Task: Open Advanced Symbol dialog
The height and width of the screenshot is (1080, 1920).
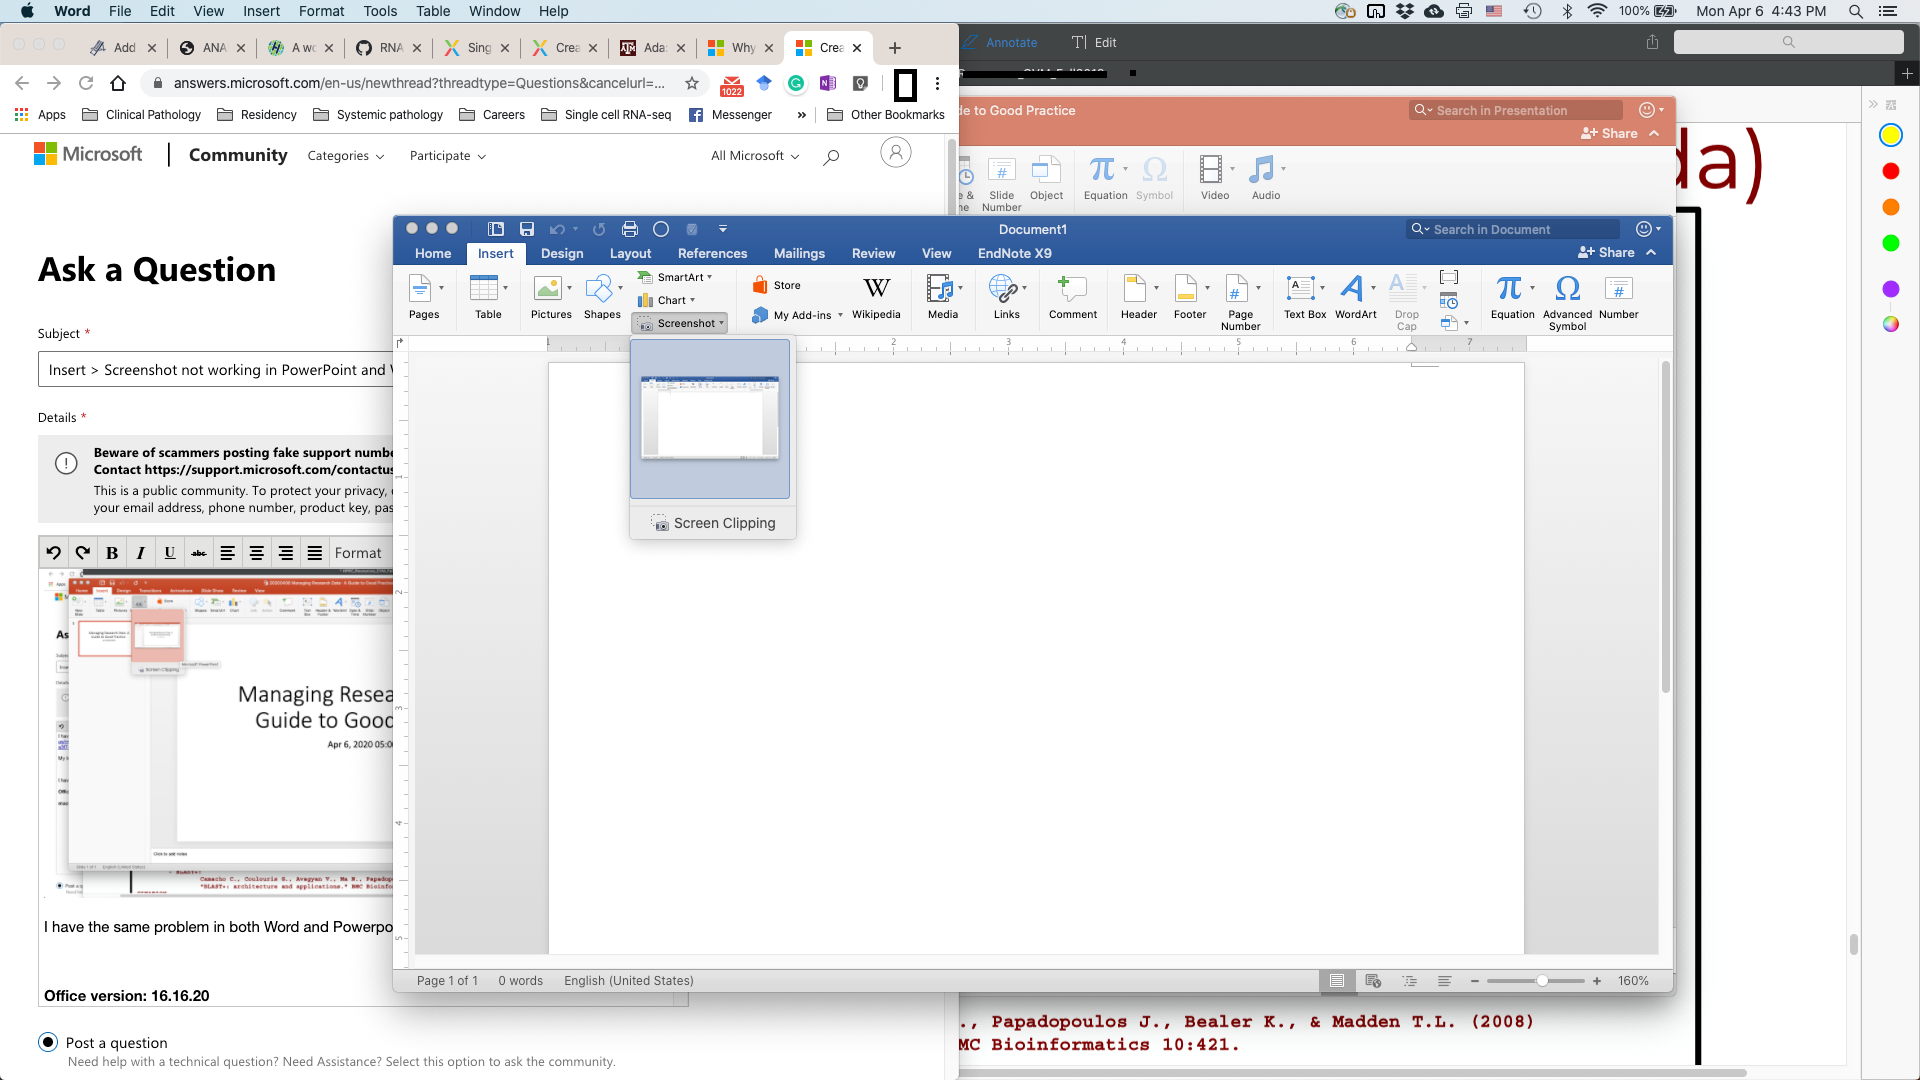Action: tap(1567, 302)
